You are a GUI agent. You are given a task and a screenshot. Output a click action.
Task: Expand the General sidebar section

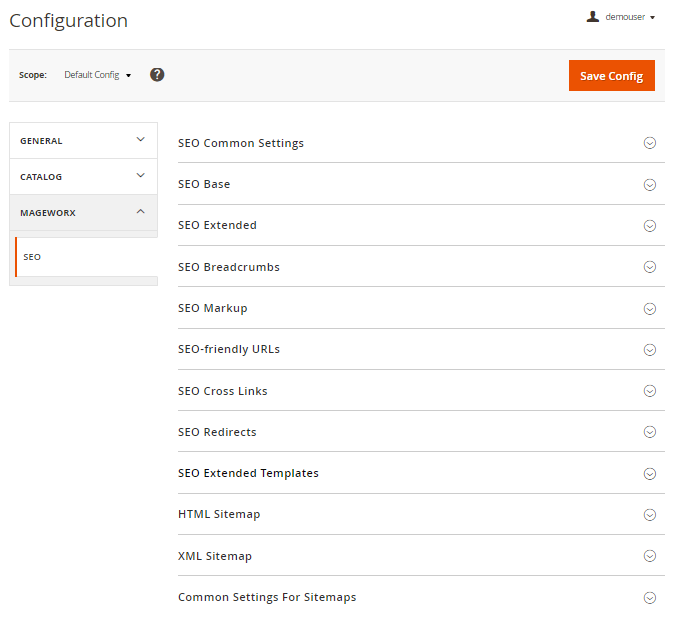83,141
